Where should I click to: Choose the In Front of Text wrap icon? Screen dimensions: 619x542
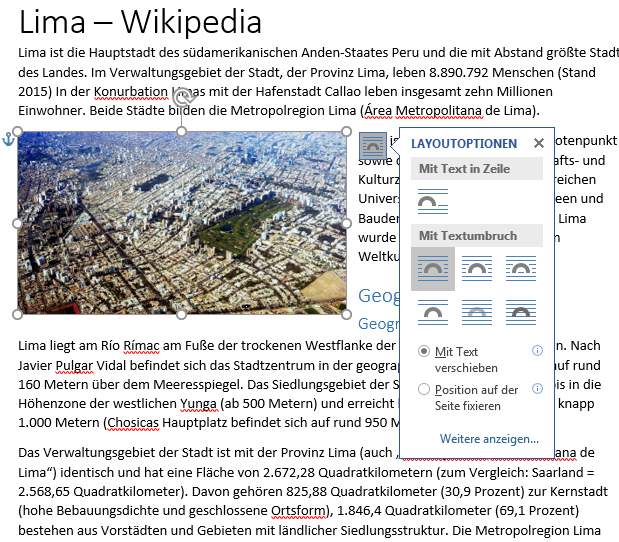coord(521,312)
